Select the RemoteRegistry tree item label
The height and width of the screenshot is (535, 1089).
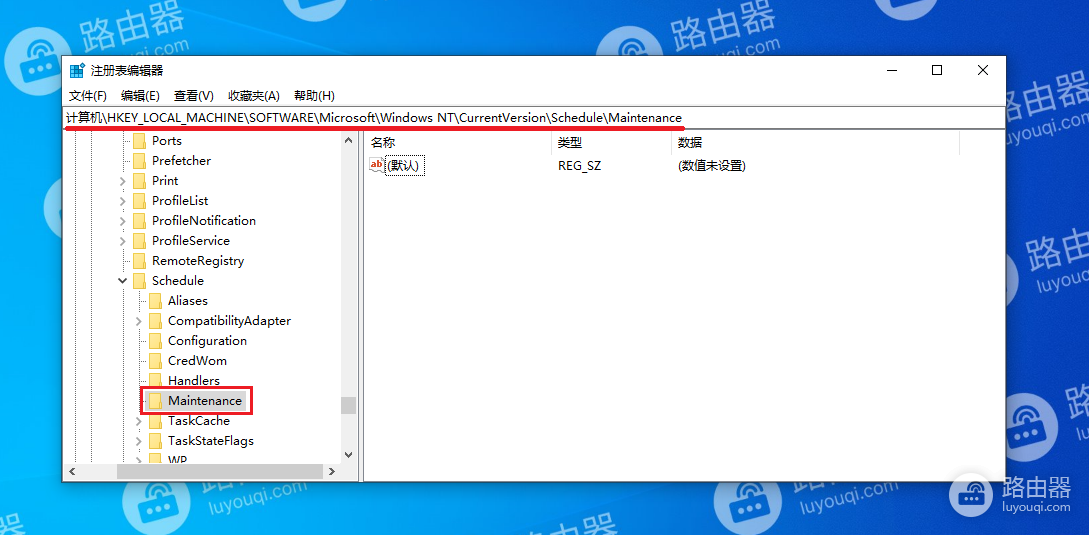coord(198,261)
